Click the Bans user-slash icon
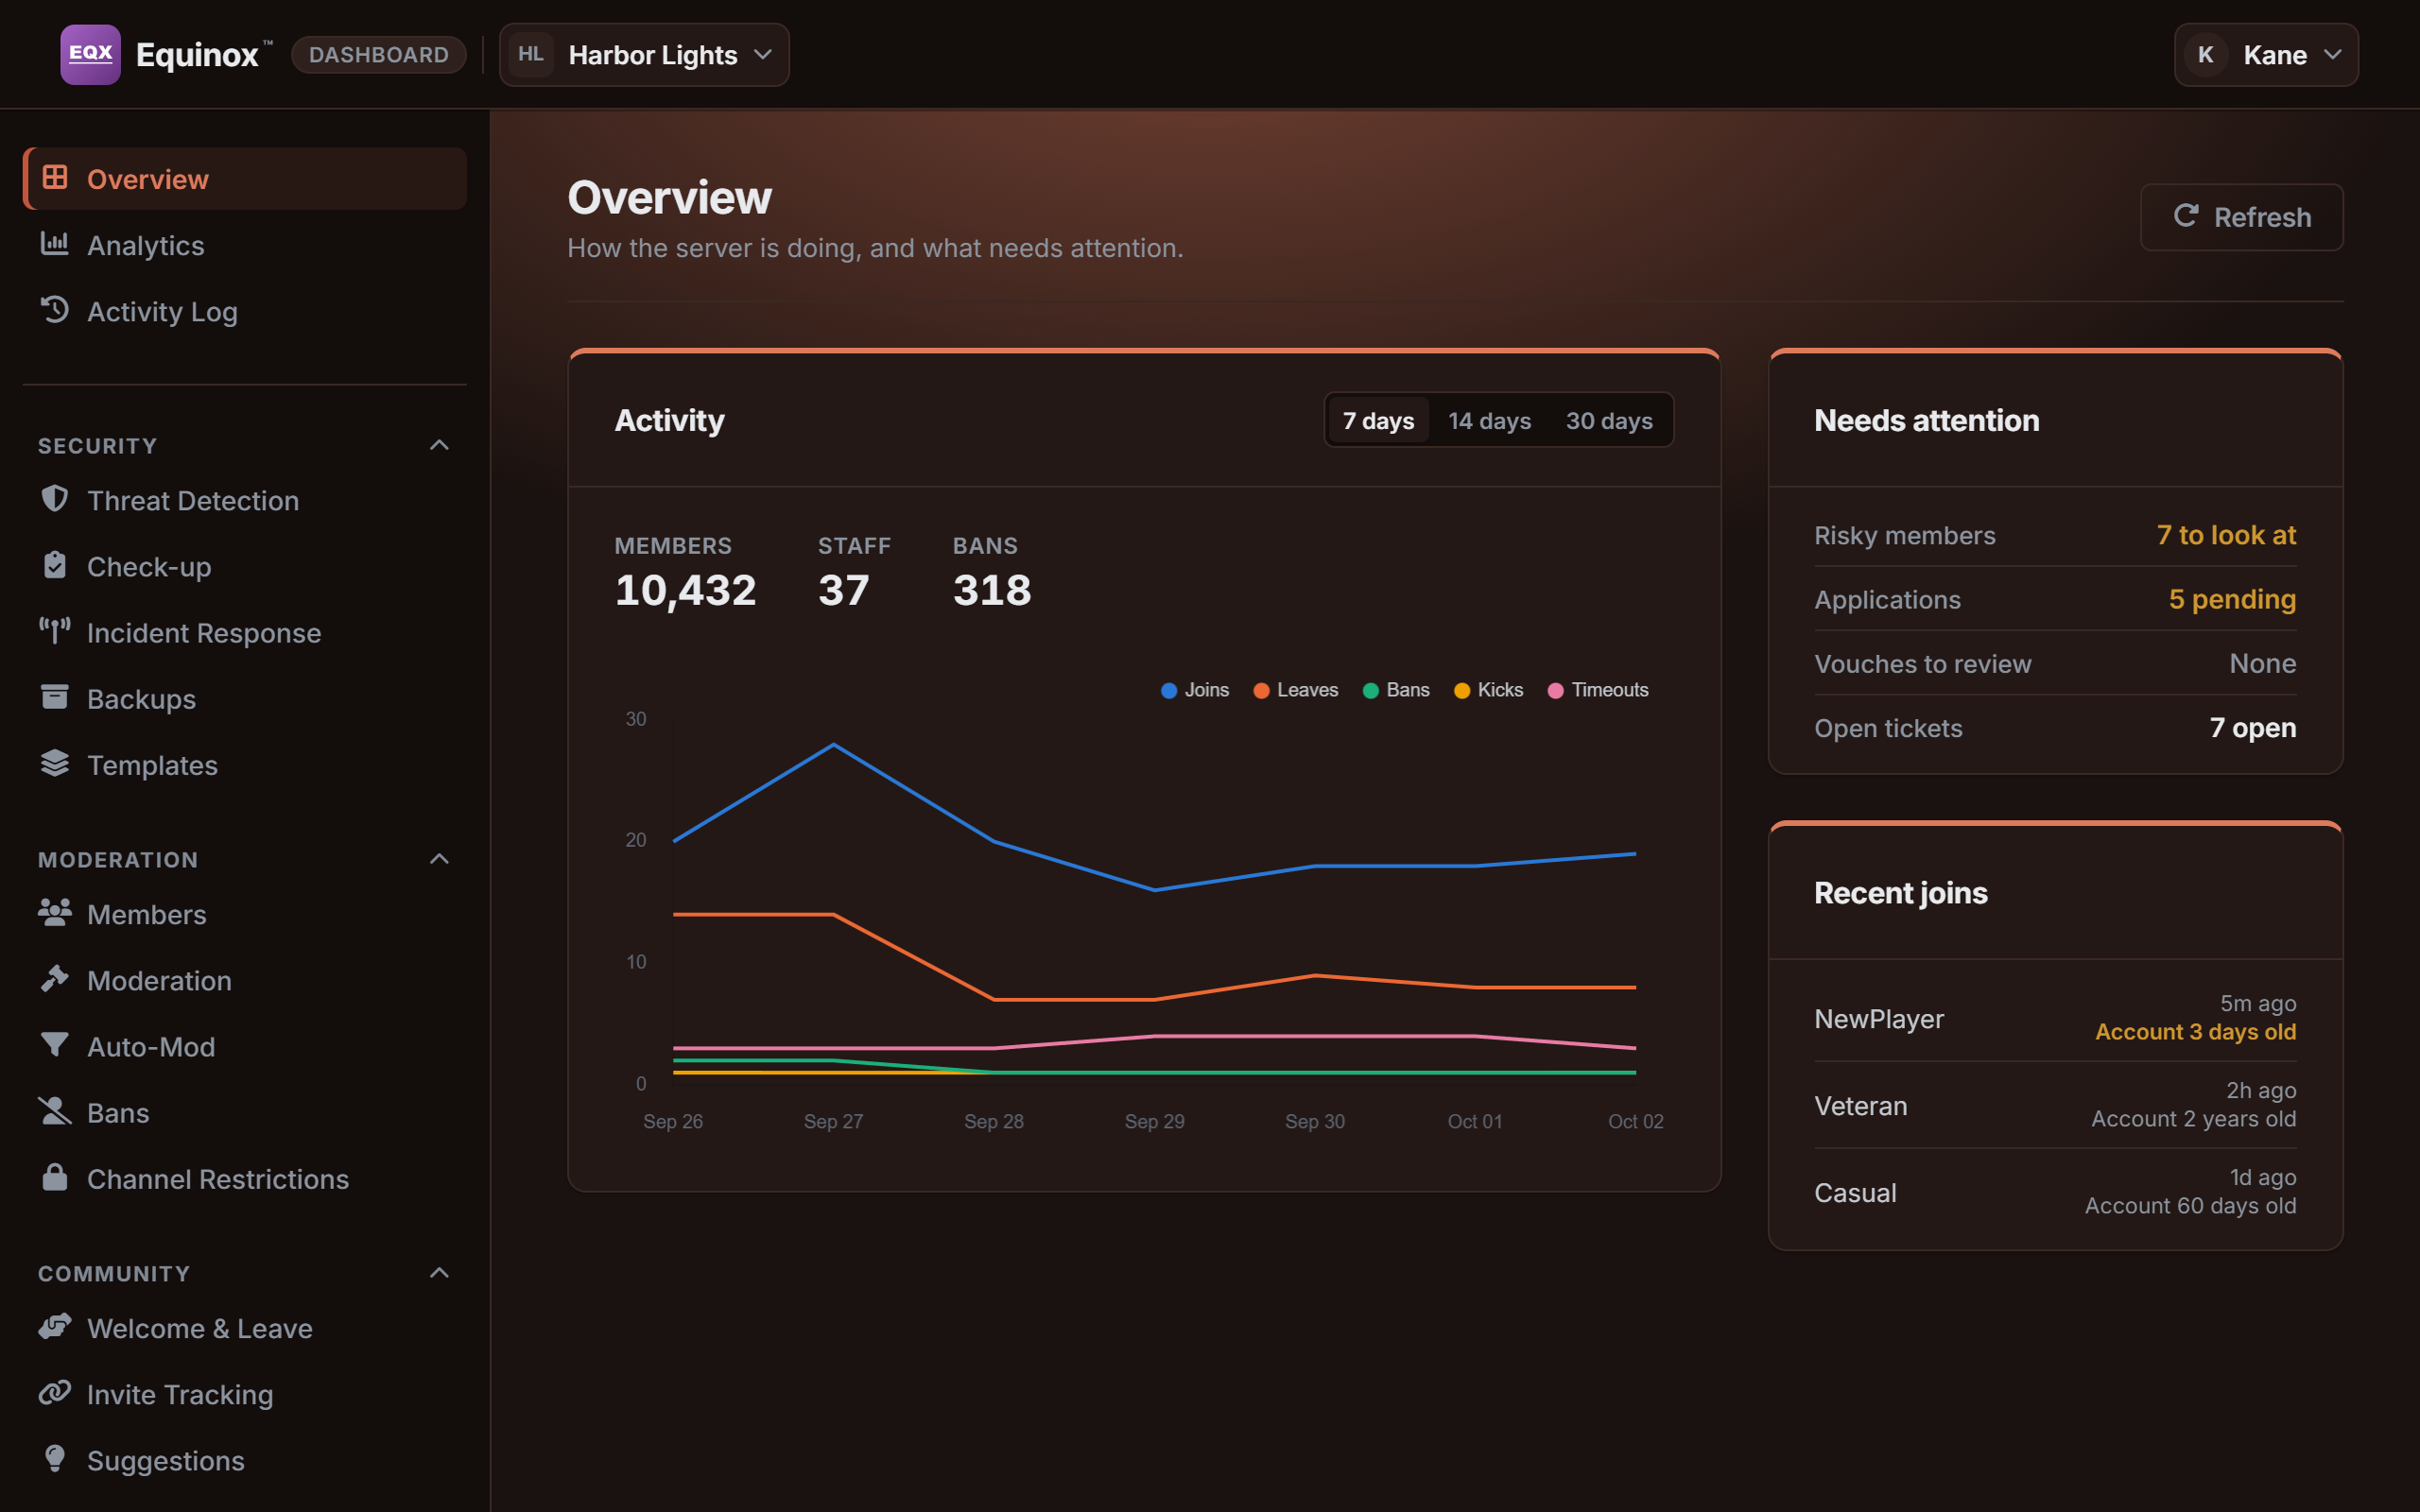 click(55, 1111)
